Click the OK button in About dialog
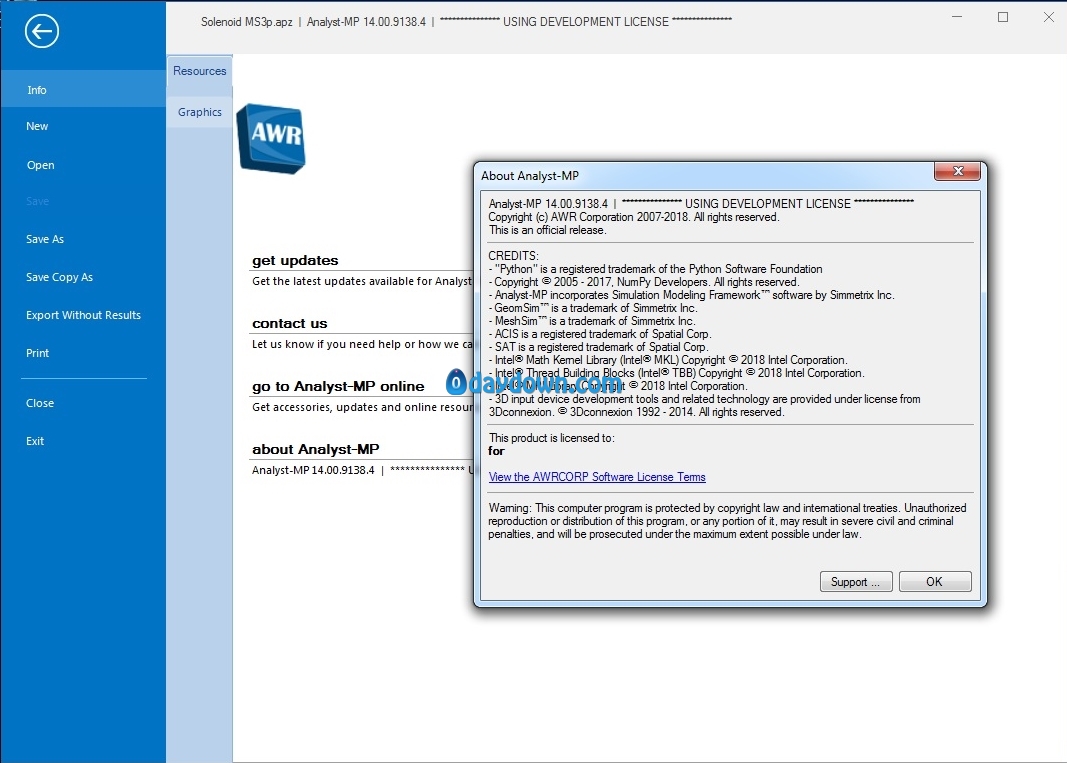1067x763 pixels. tap(934, 581)
